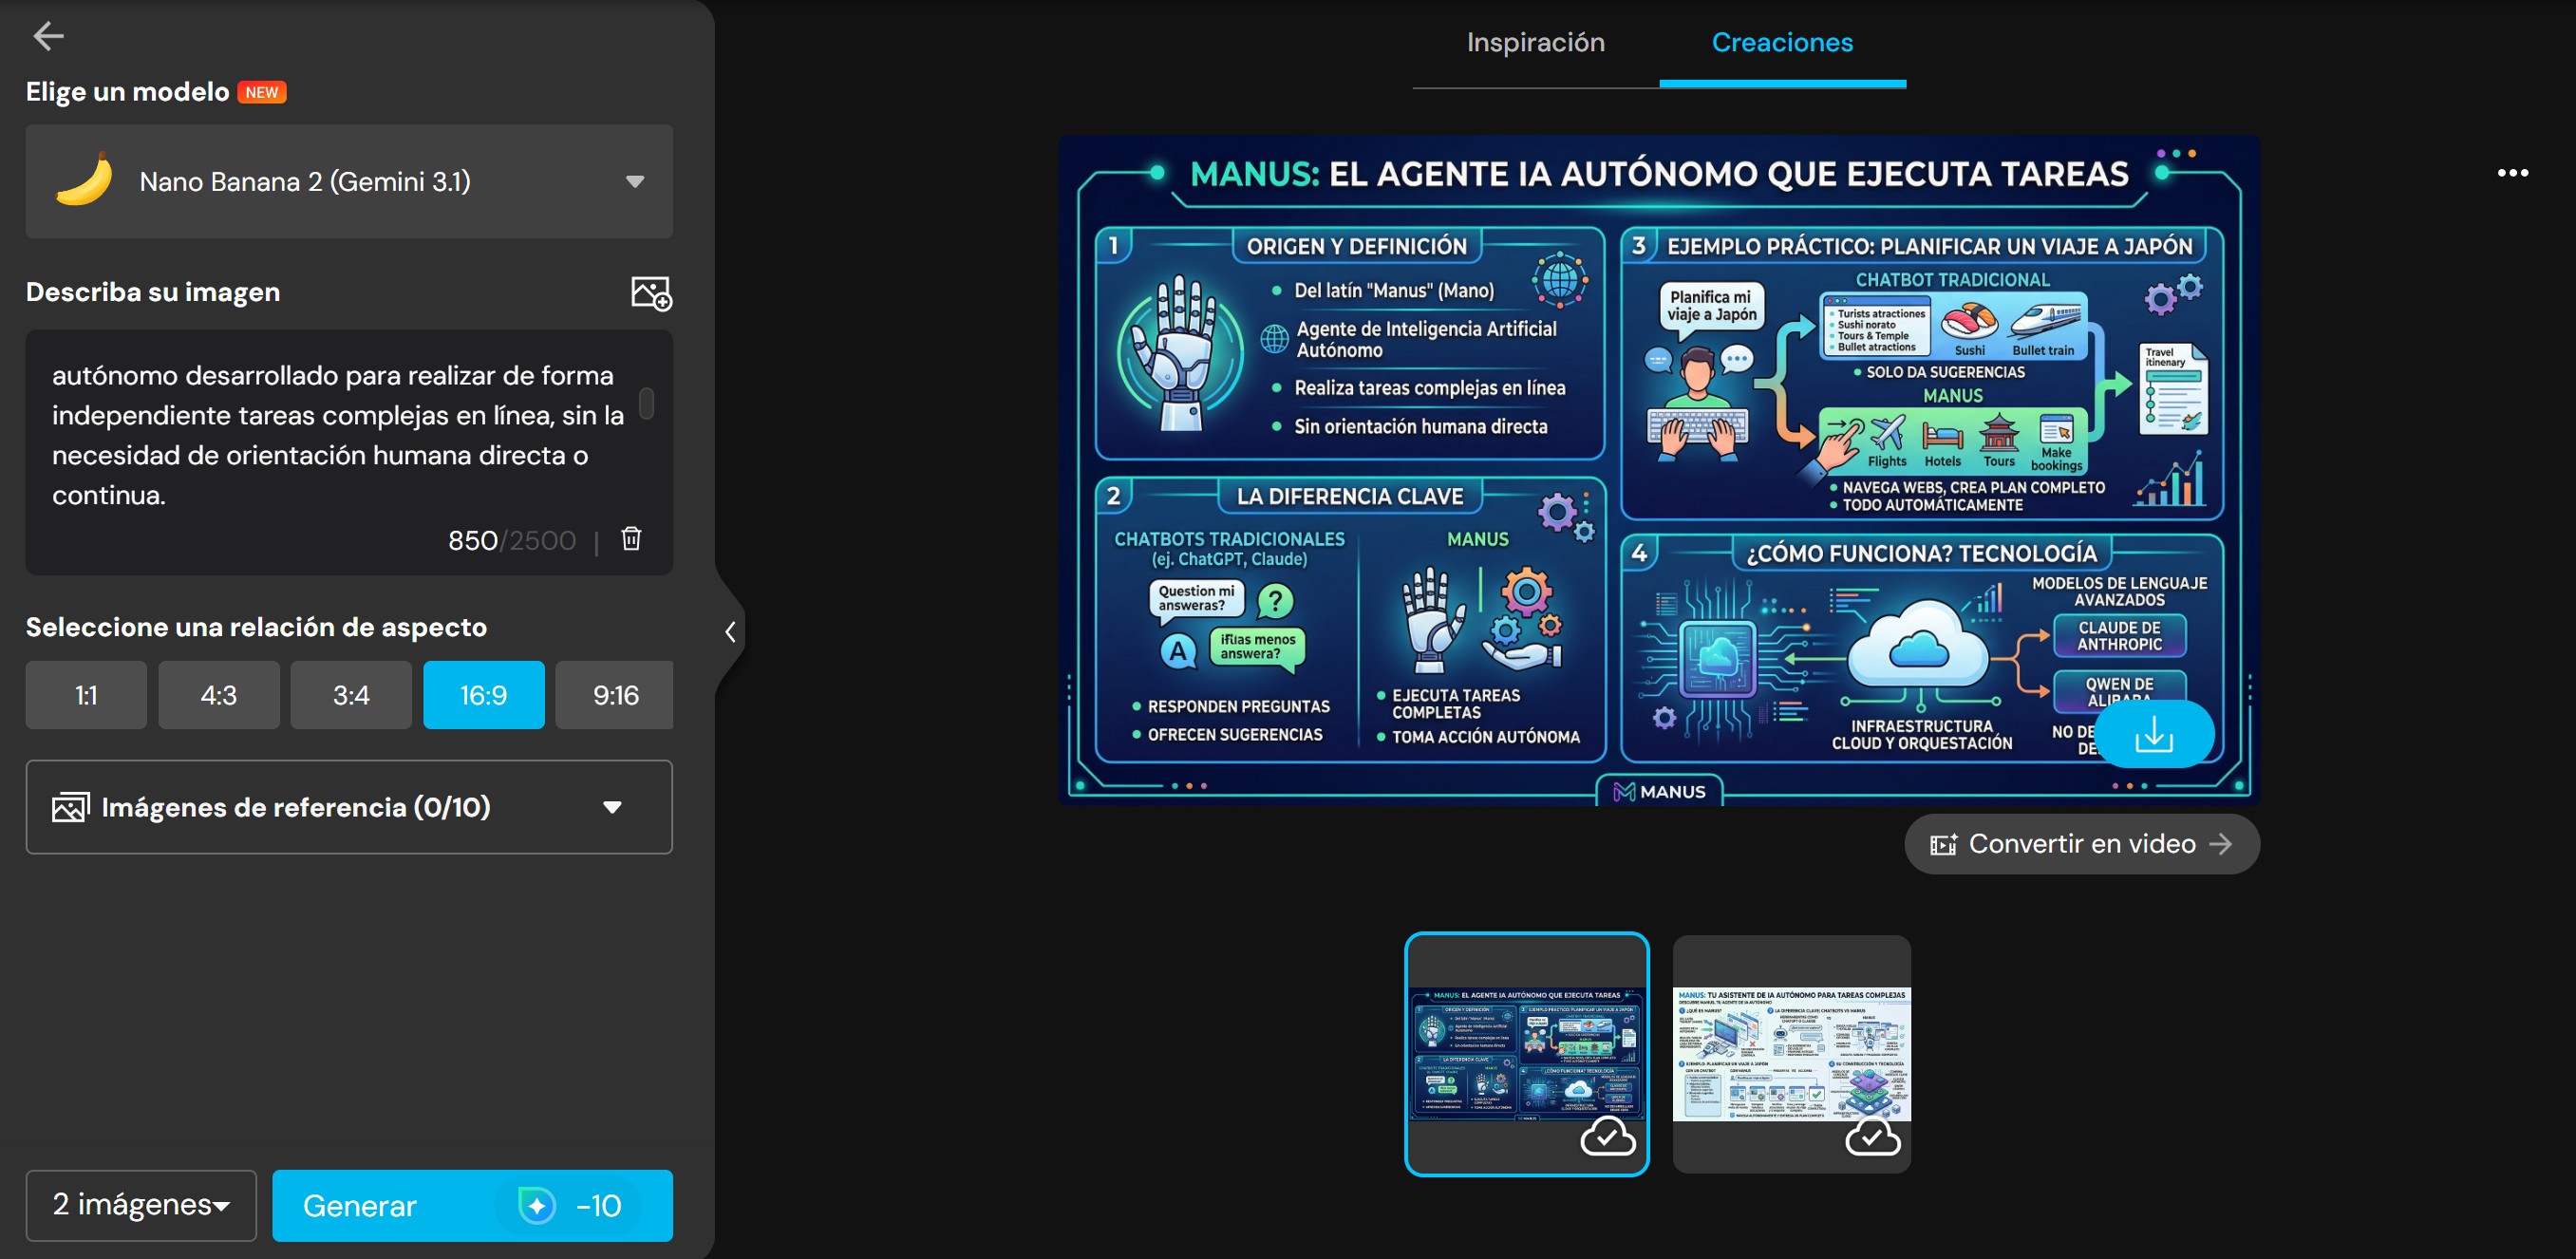The image size is (2576, 1259).
Task: Collapse the left panel with chevron
Action: pos(730,632)
